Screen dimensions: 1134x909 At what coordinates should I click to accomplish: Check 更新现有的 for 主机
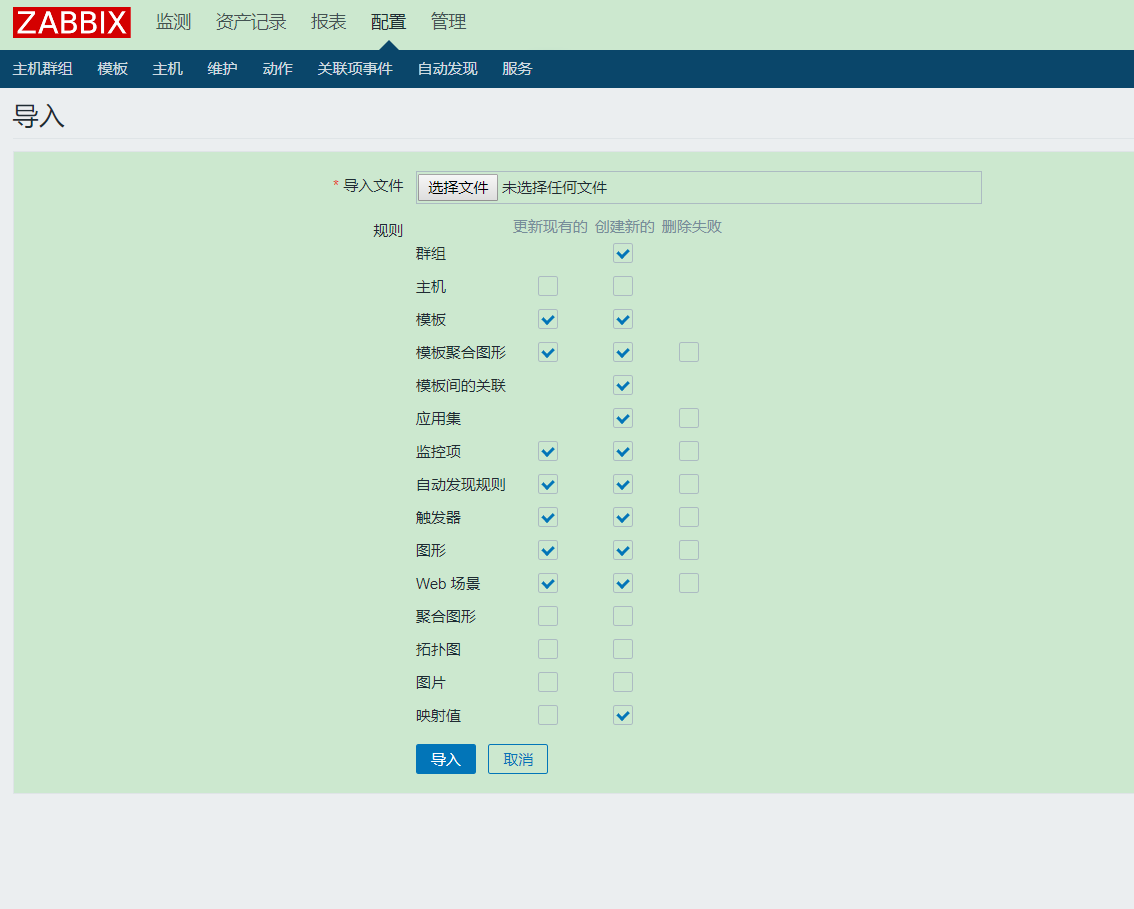click(x=548, y=286)
